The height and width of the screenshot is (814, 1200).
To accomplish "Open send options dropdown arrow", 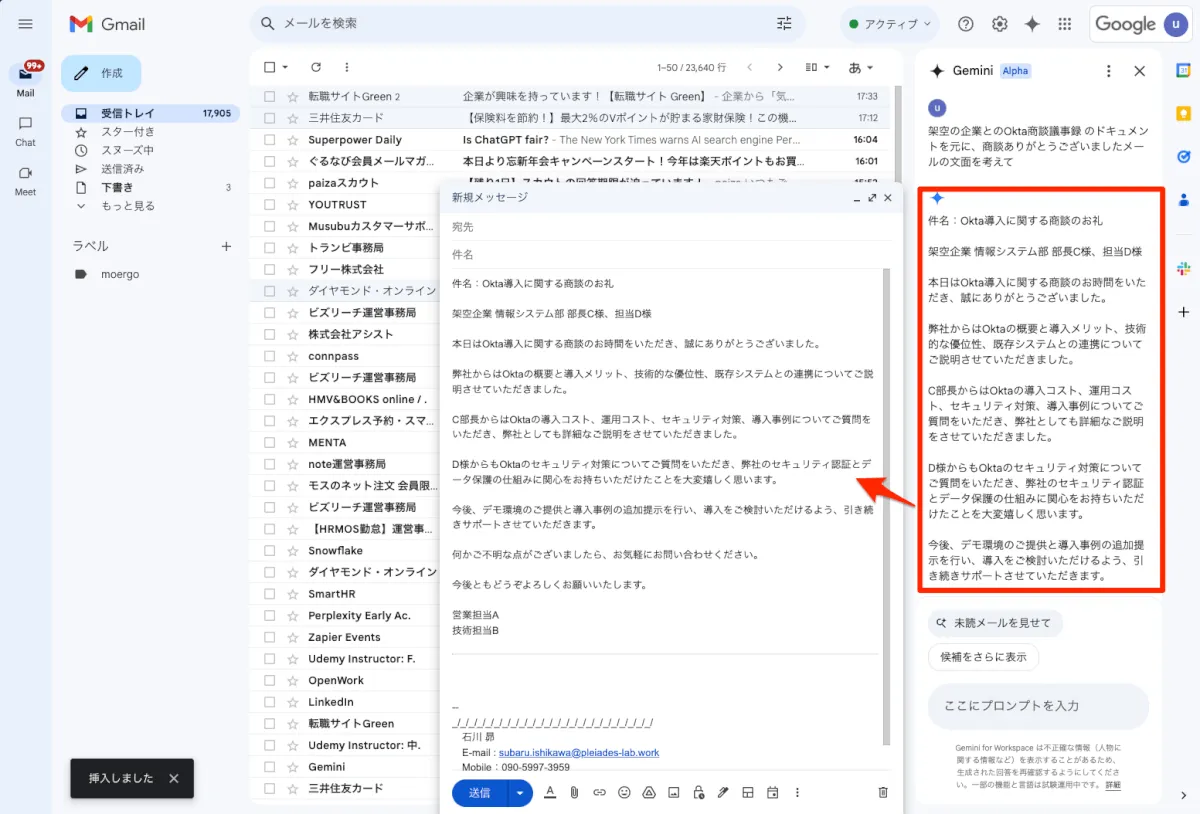I will pos(520,793).
